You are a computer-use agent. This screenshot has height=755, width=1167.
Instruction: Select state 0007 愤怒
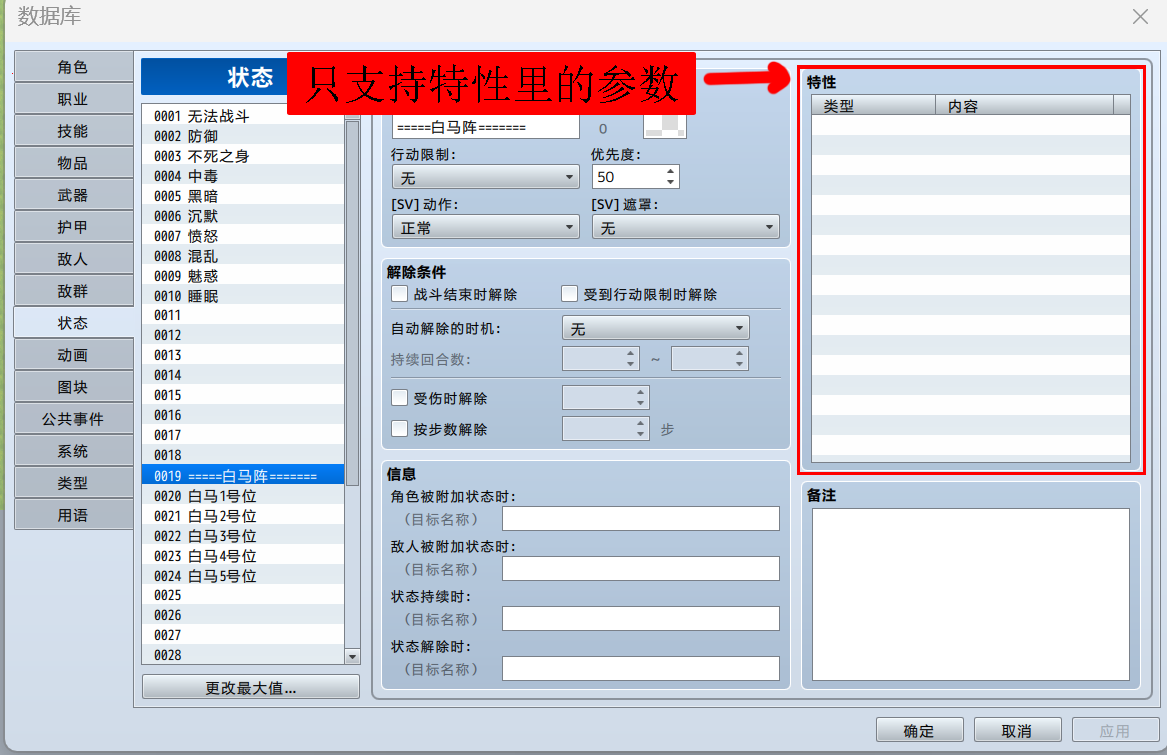[x=243, y=236]
